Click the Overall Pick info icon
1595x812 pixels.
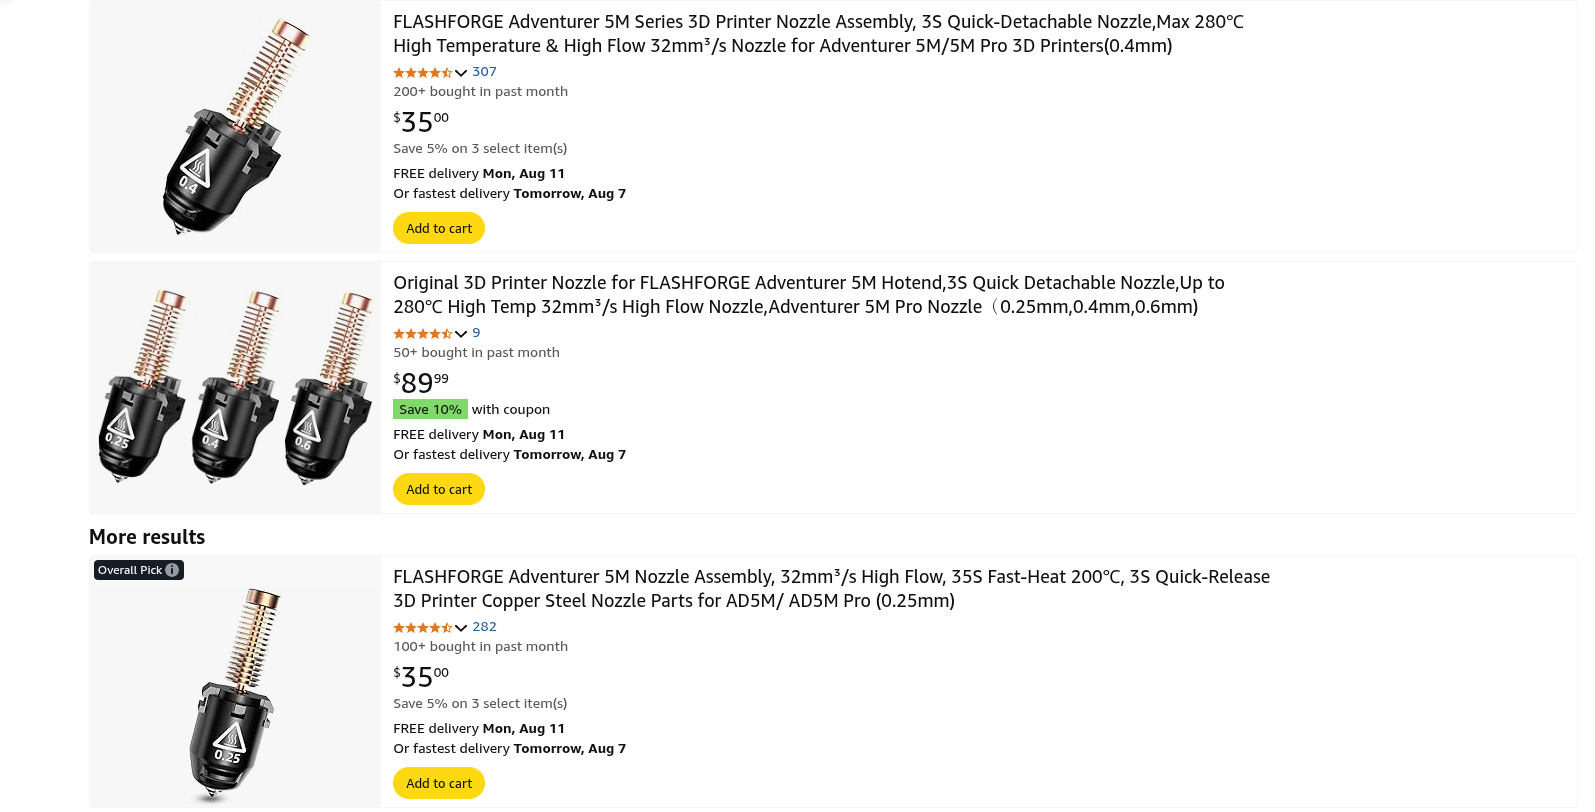[x=172, y=570]
